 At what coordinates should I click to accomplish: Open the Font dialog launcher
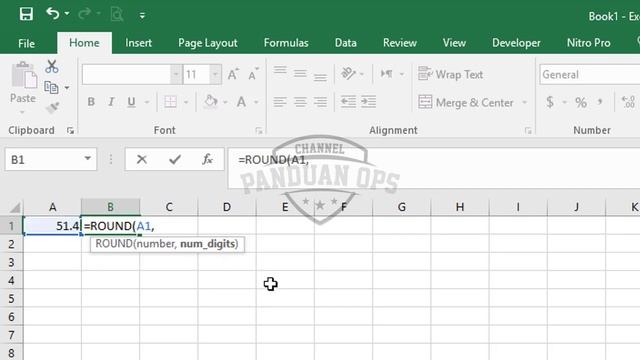(259, 131)
